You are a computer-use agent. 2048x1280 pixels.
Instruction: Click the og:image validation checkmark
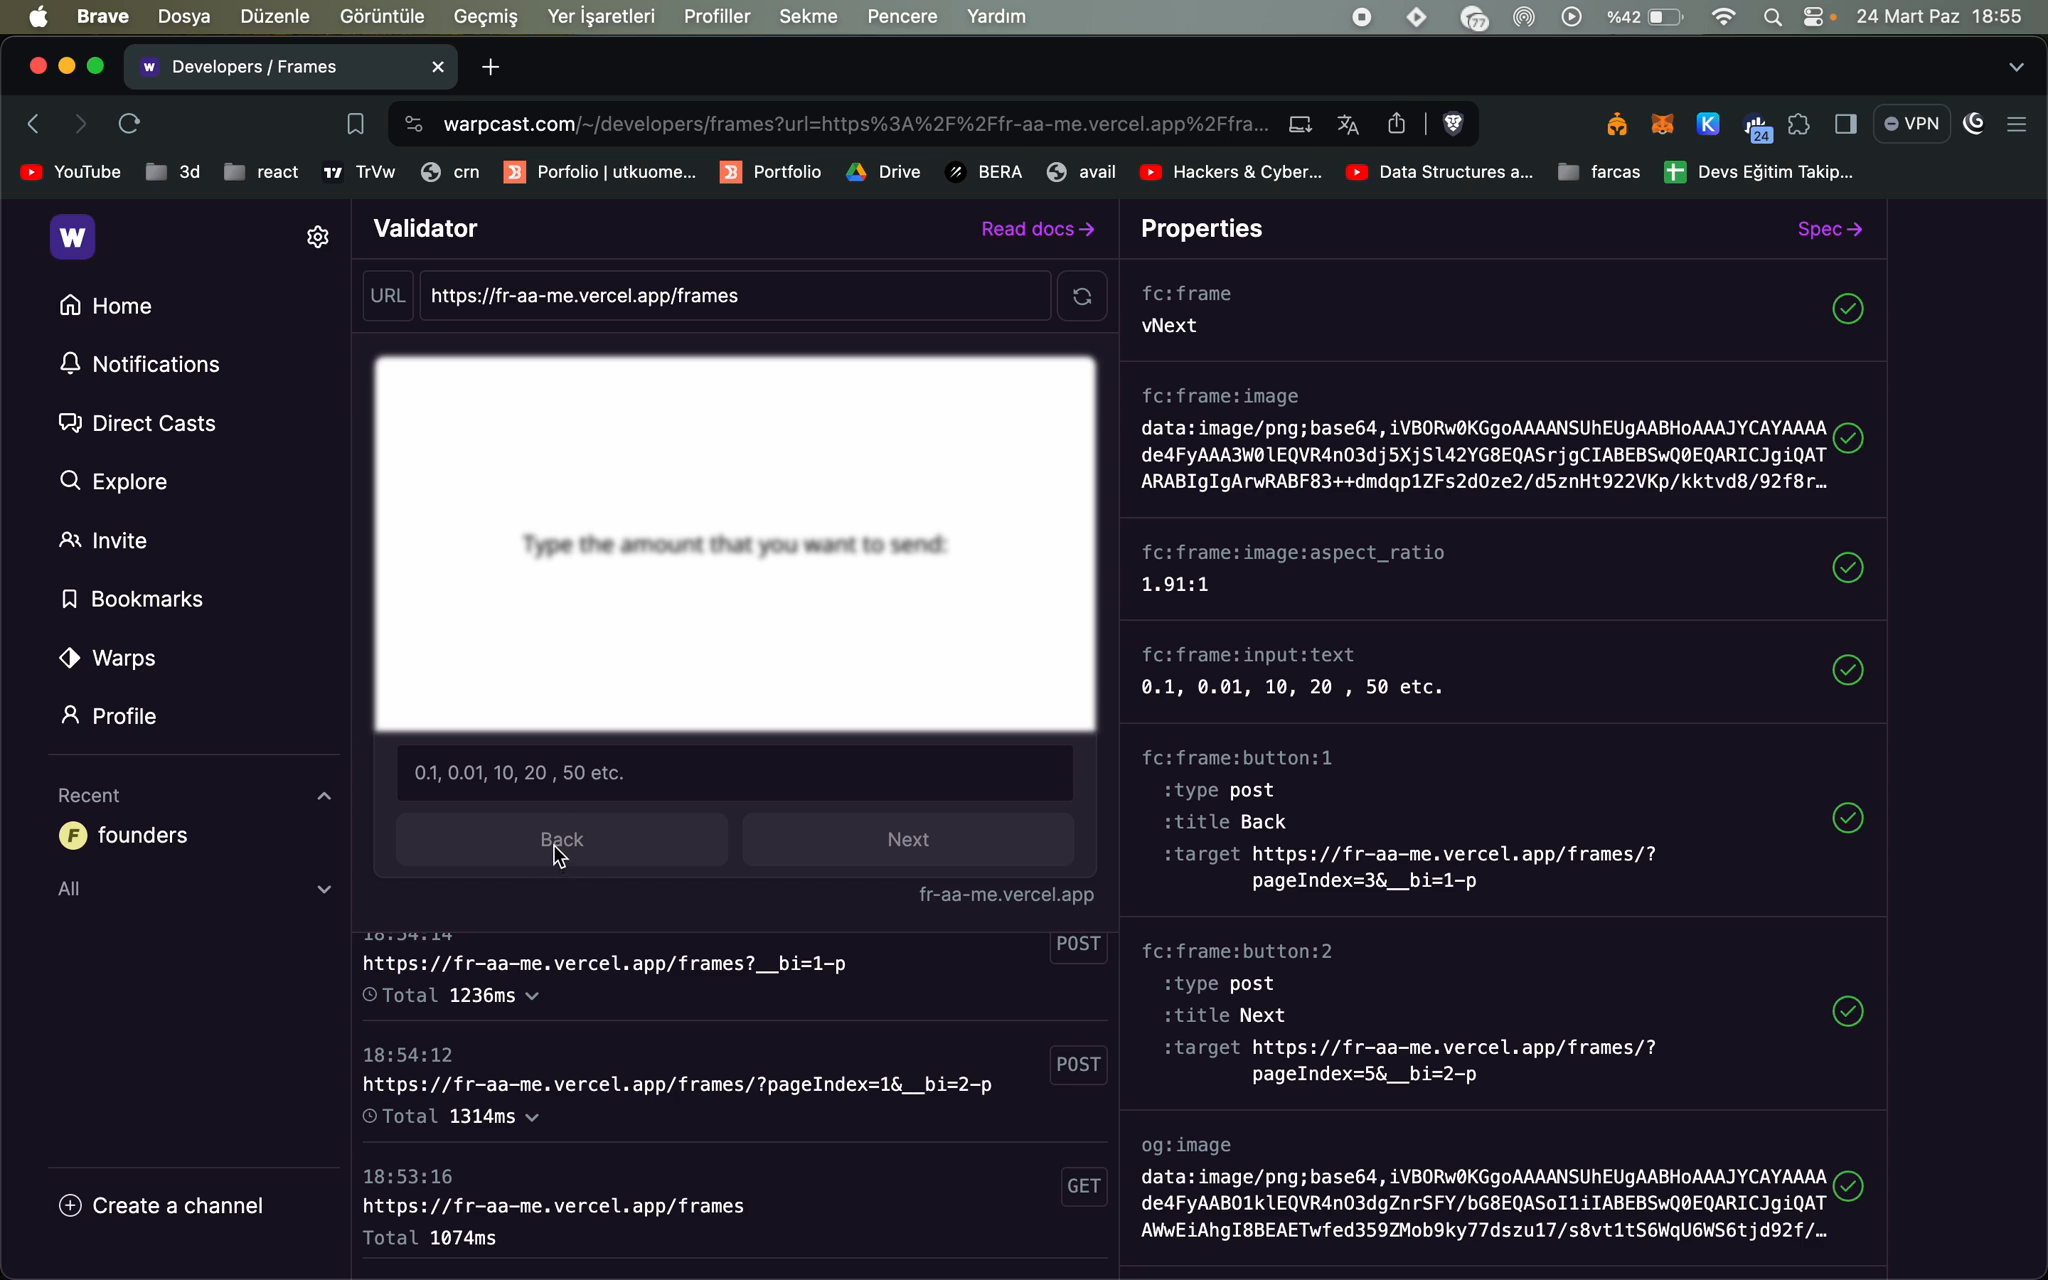pyautogui.click(x=1848, y=1186)
